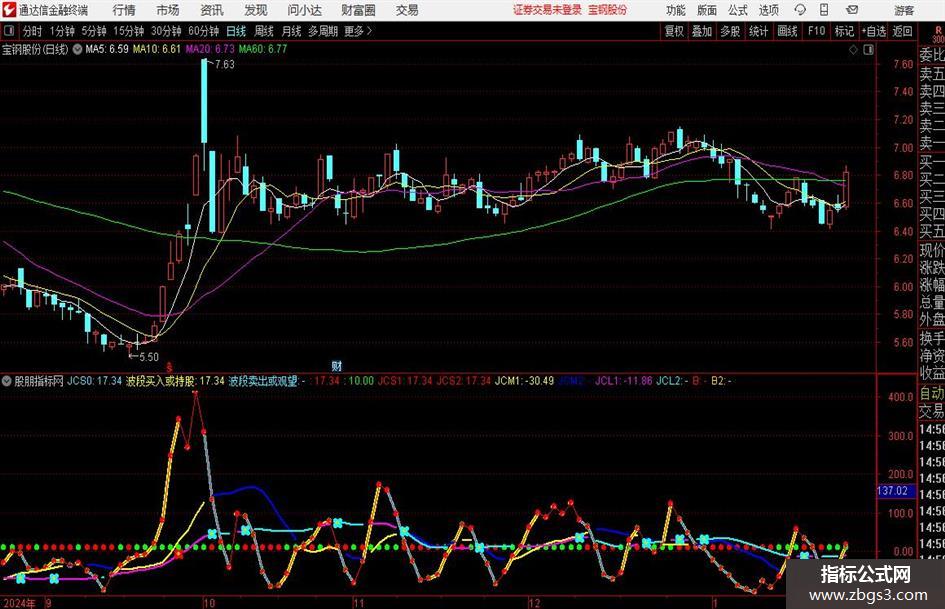Screen dimensions: 945x609
Task: Expand the dropdown arrow beside 股朋指标网
Action: point(7,381)
